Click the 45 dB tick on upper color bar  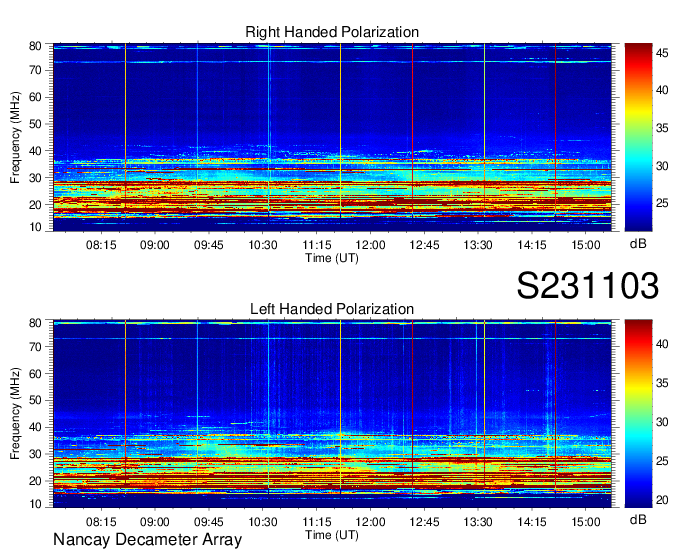pyautogui.click(x=661, y=53)
